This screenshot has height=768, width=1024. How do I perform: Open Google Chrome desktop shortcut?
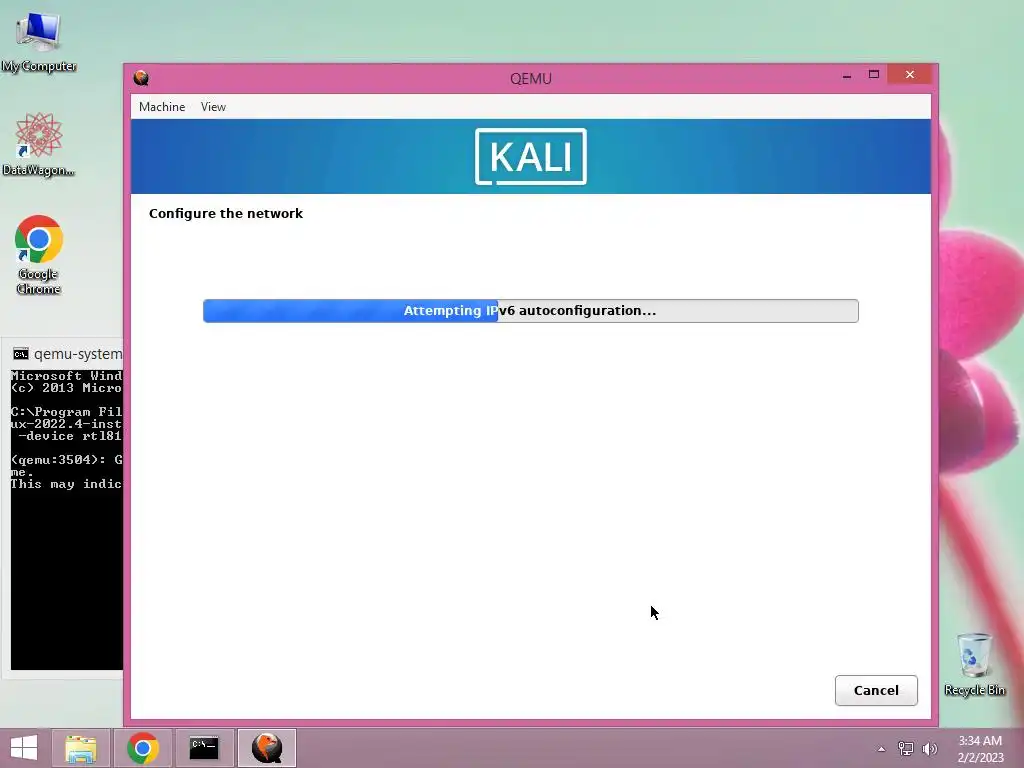pos(39,255)
